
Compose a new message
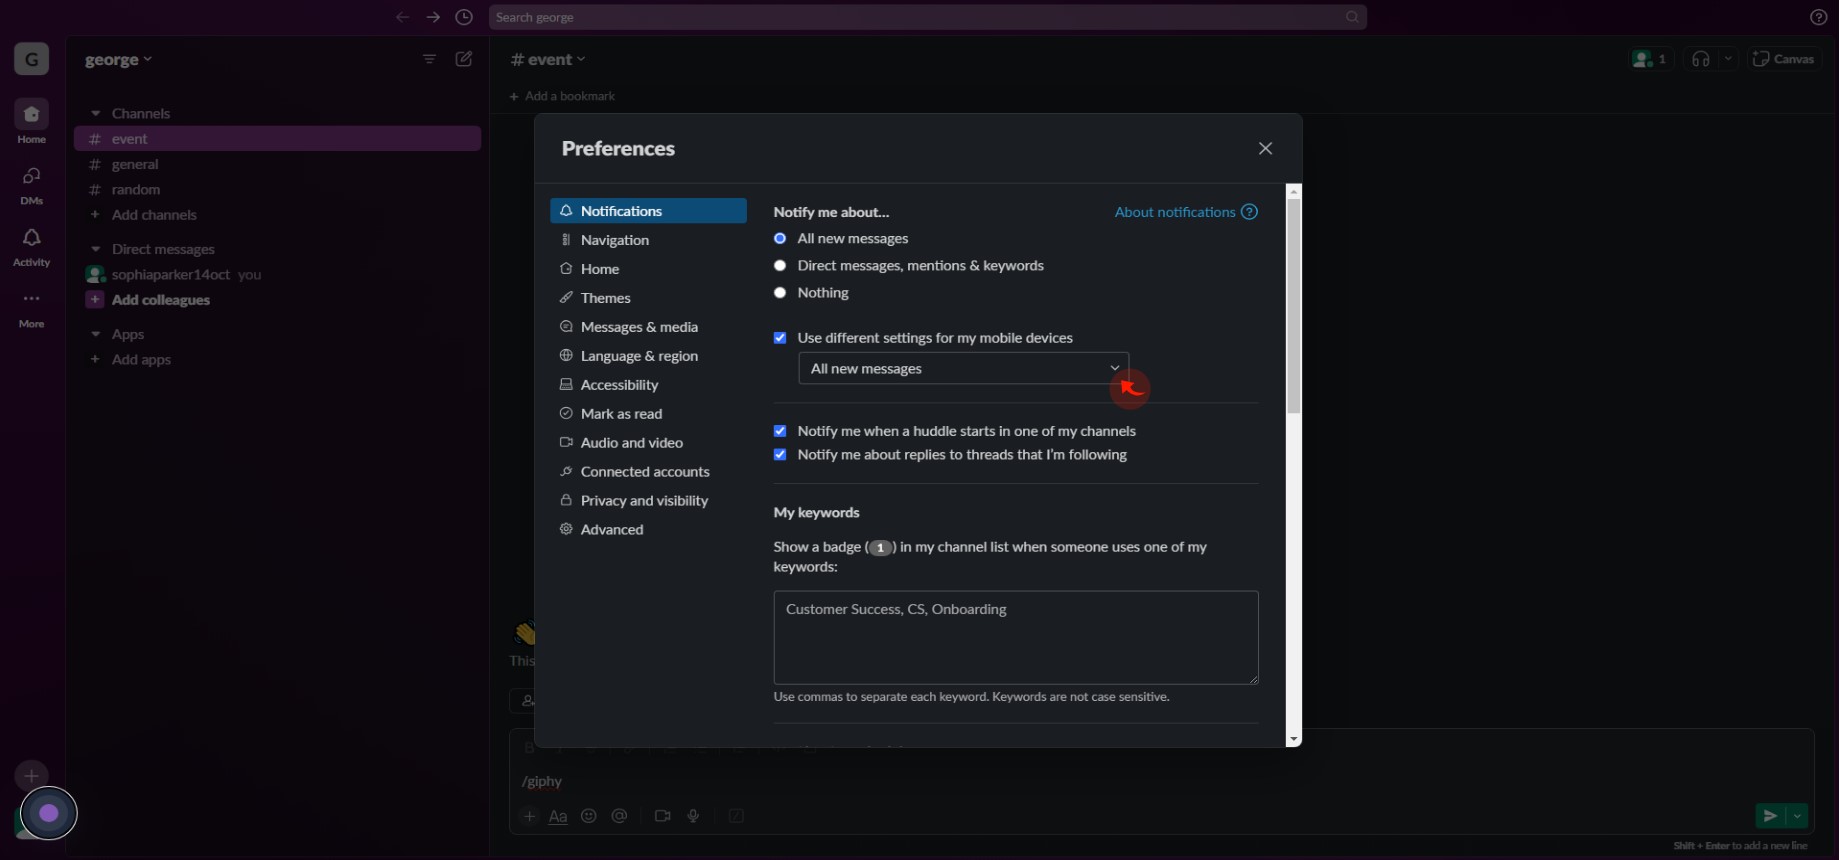pos(464,59)
